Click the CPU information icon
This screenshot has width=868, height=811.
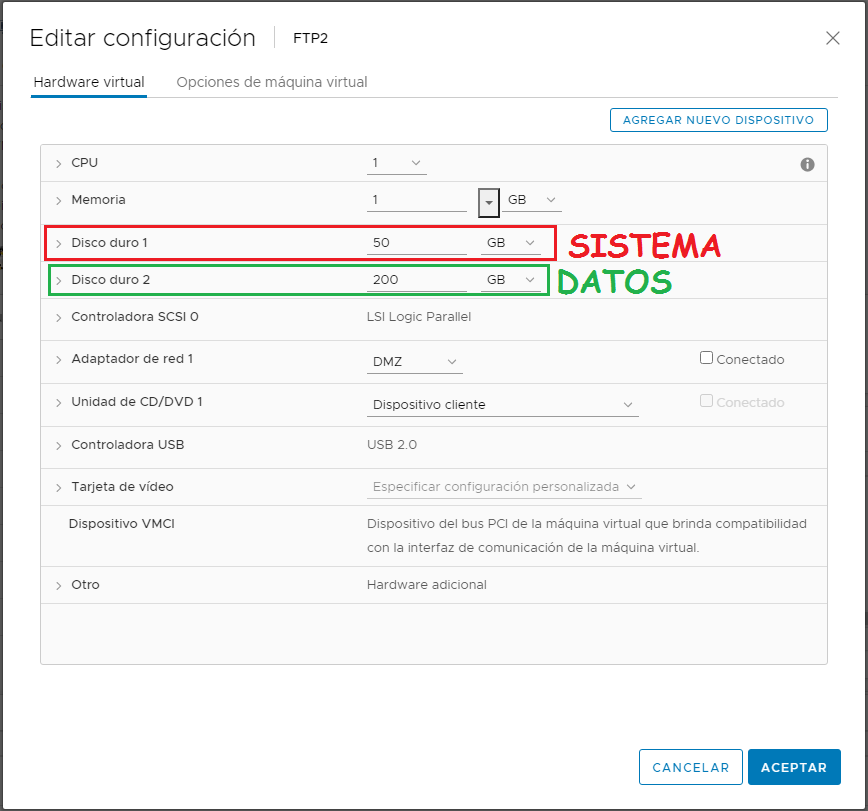coord(807,164)
